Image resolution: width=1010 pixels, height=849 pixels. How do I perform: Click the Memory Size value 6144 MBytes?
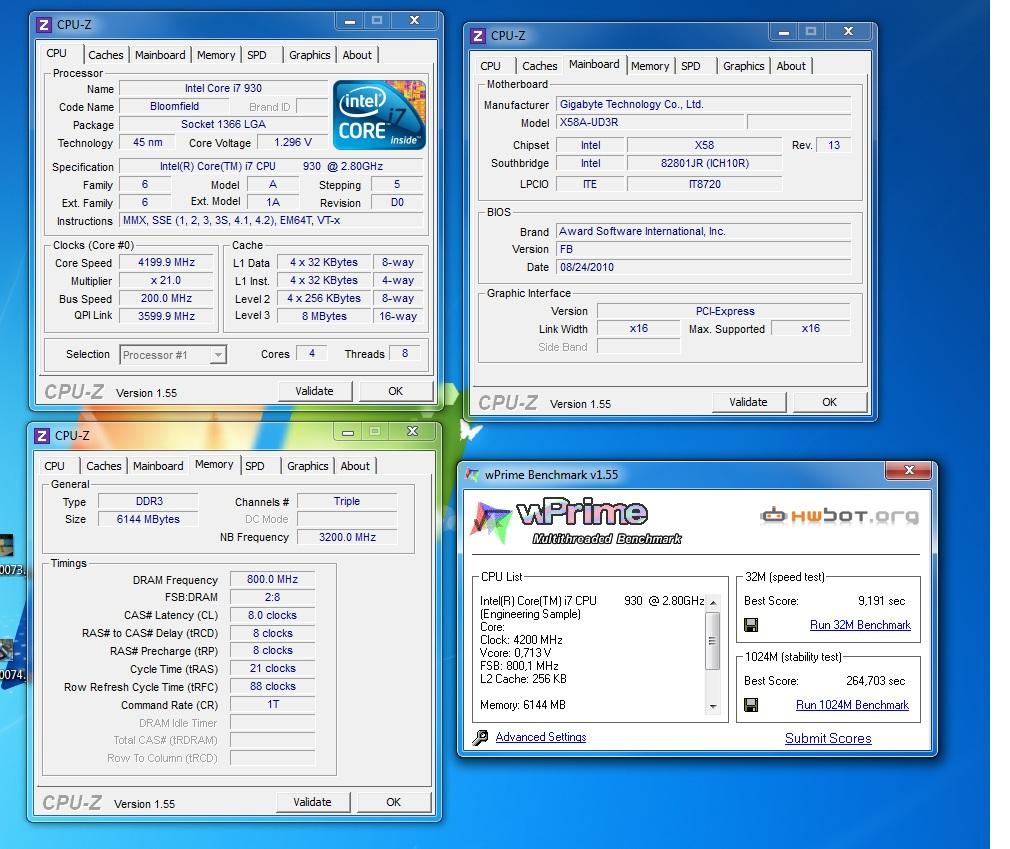tap(148, 519)
